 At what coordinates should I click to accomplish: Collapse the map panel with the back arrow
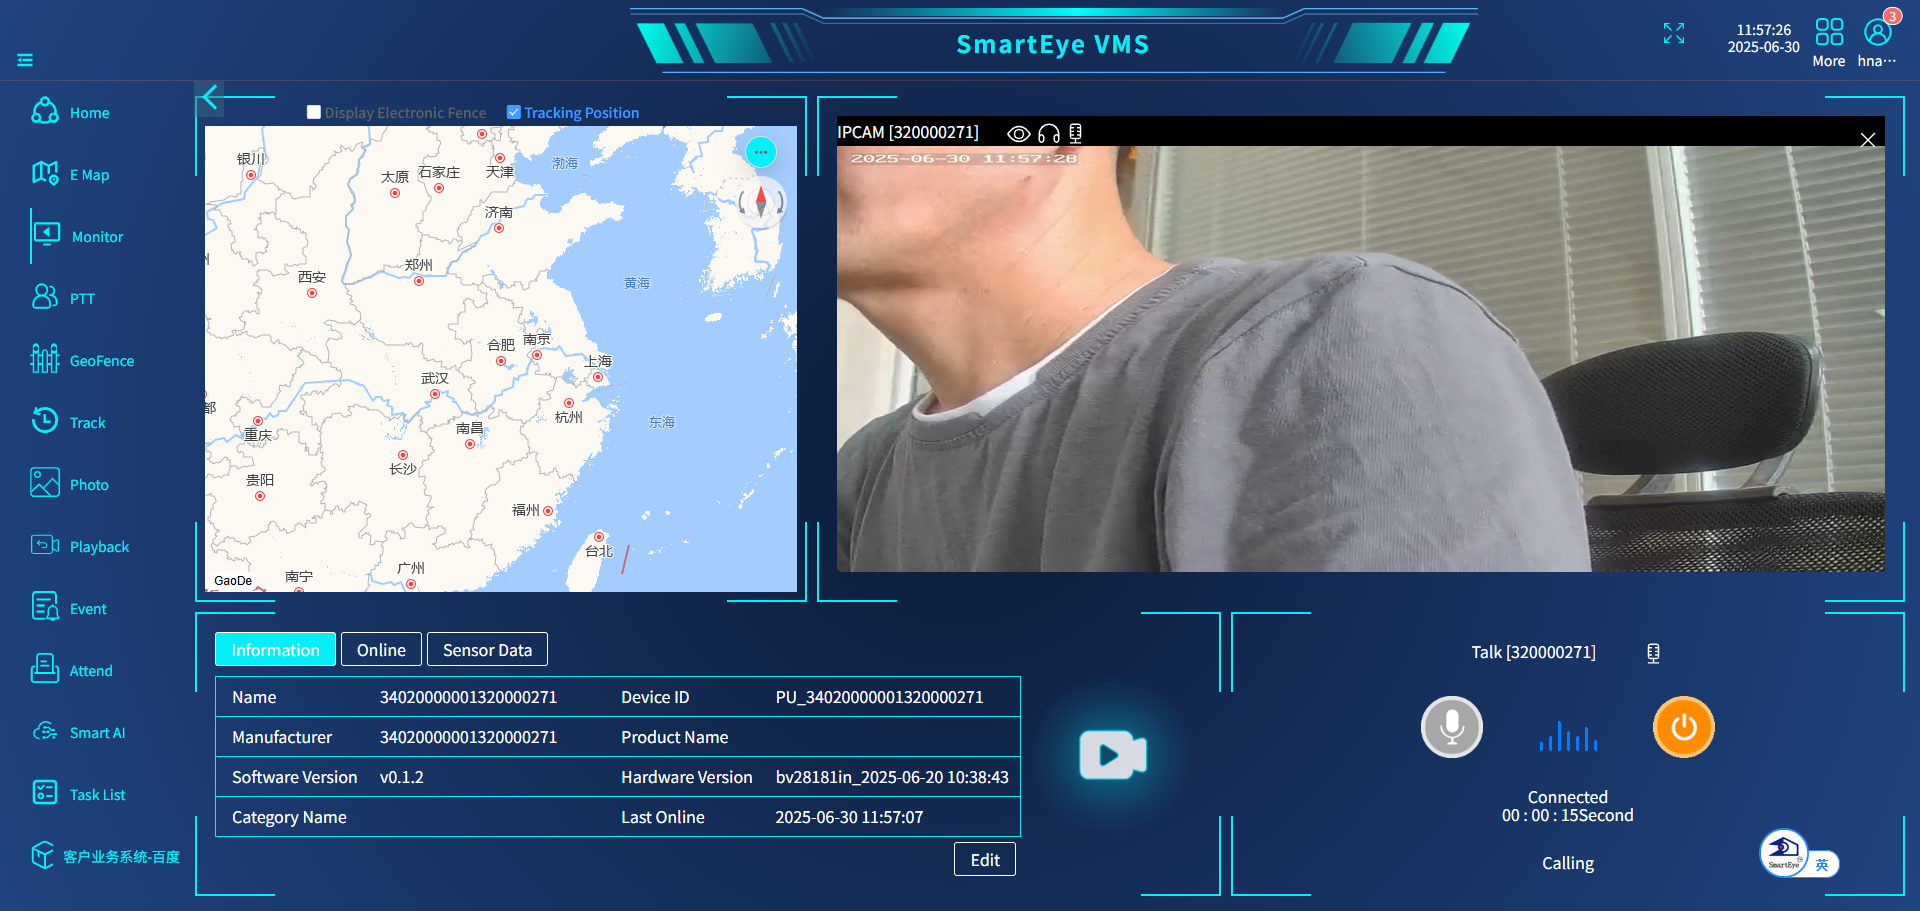click(210, 97)
